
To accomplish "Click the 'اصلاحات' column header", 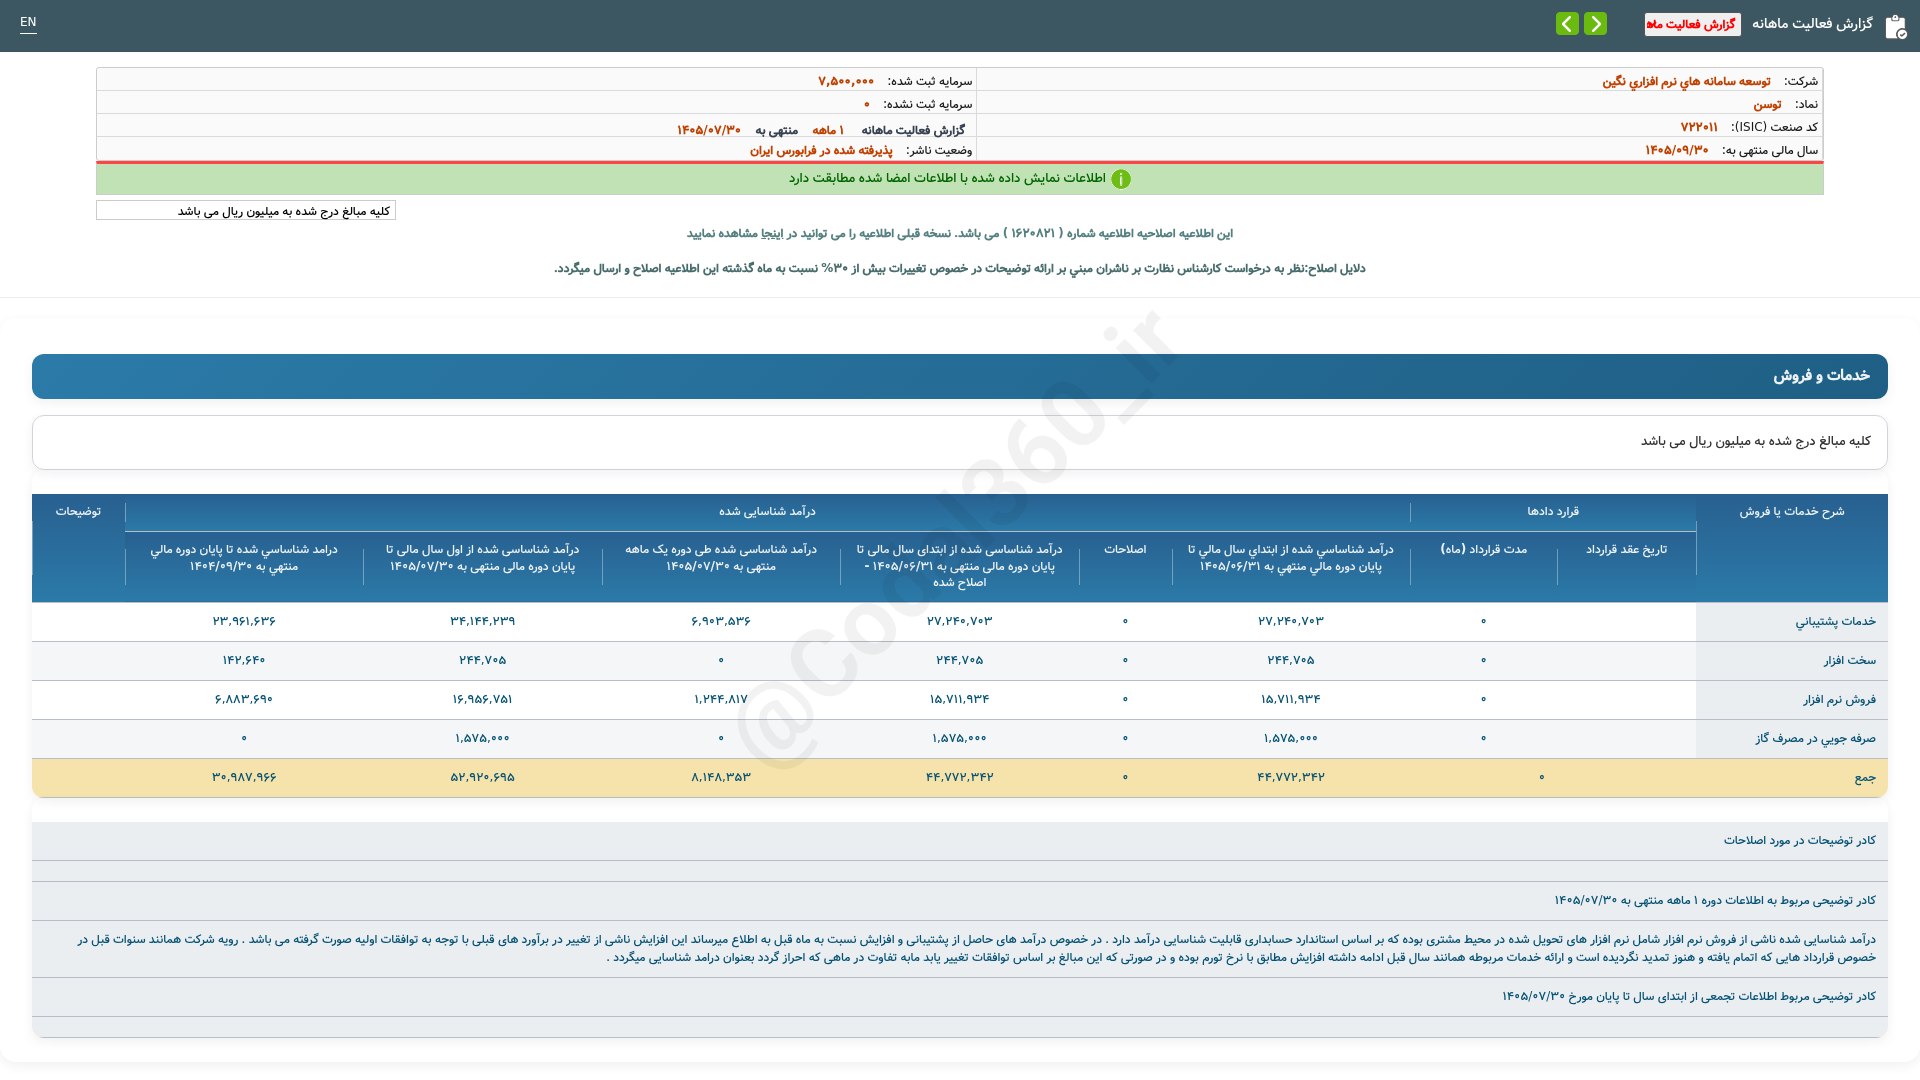I will click(1125, 549).
